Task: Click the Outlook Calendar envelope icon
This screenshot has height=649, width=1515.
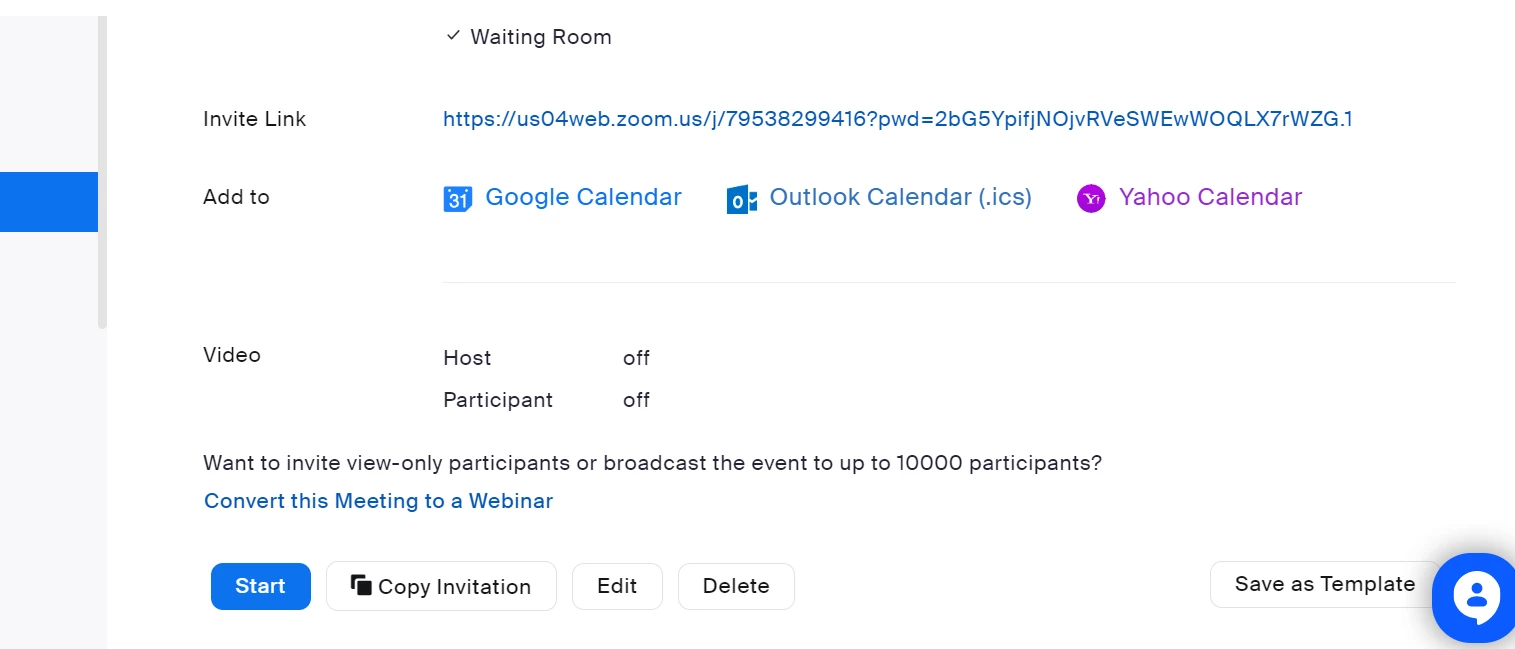Action: [741, 199]
